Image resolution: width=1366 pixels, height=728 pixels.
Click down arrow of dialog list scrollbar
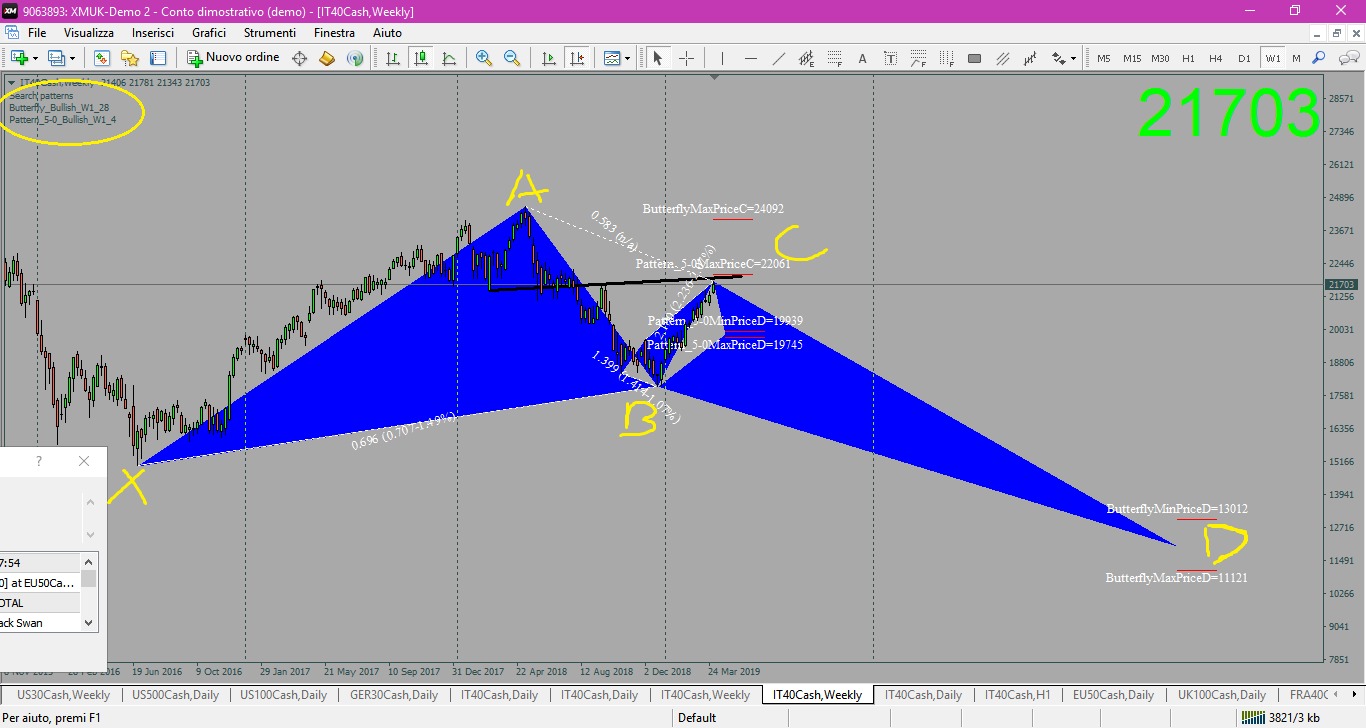pyautogui.click(x=89, y=622)
